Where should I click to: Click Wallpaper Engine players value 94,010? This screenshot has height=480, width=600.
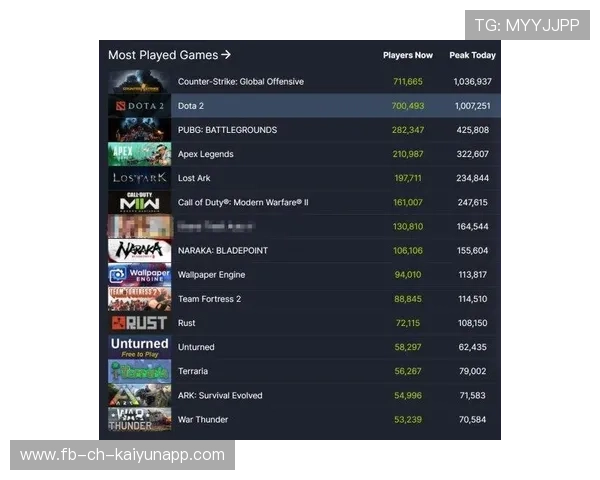coord(408,275)
